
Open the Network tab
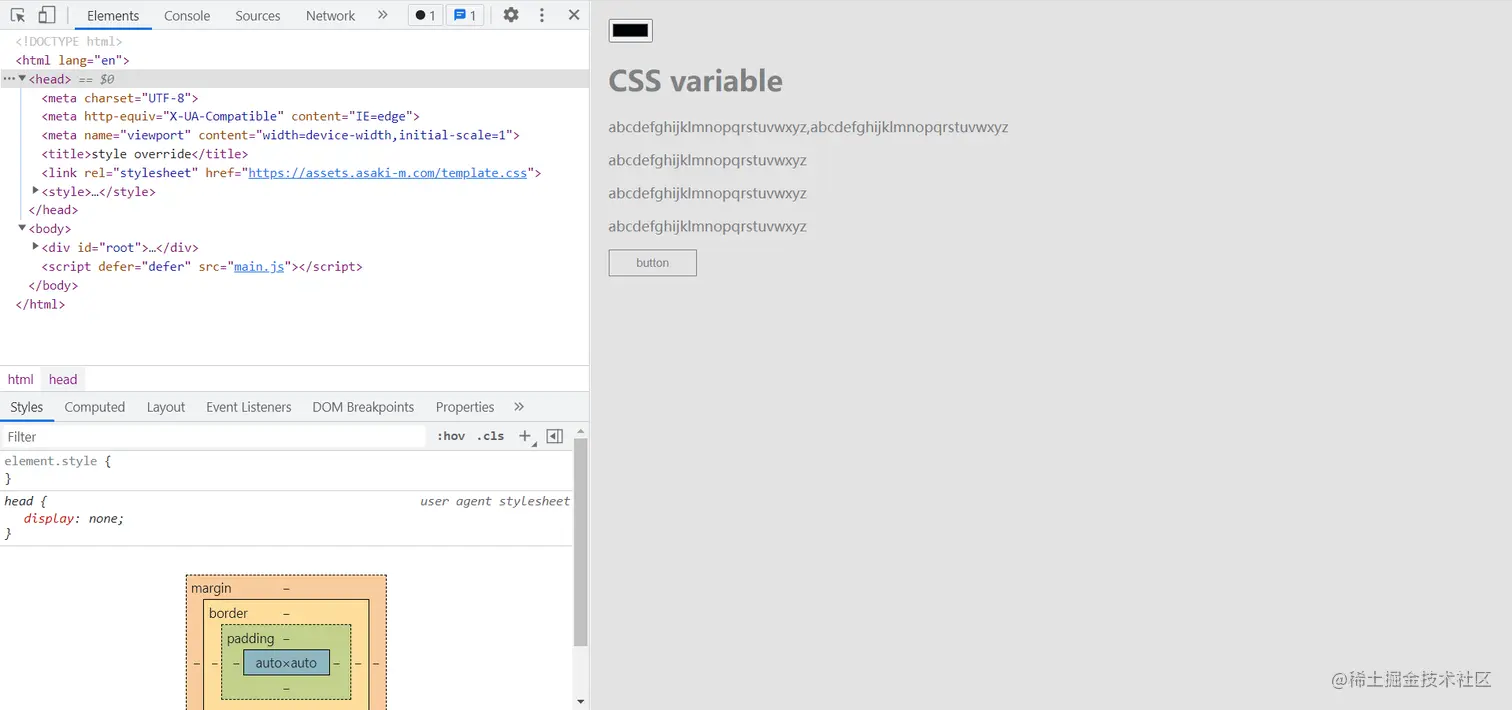pyautogui.click(x=331, y=16)
